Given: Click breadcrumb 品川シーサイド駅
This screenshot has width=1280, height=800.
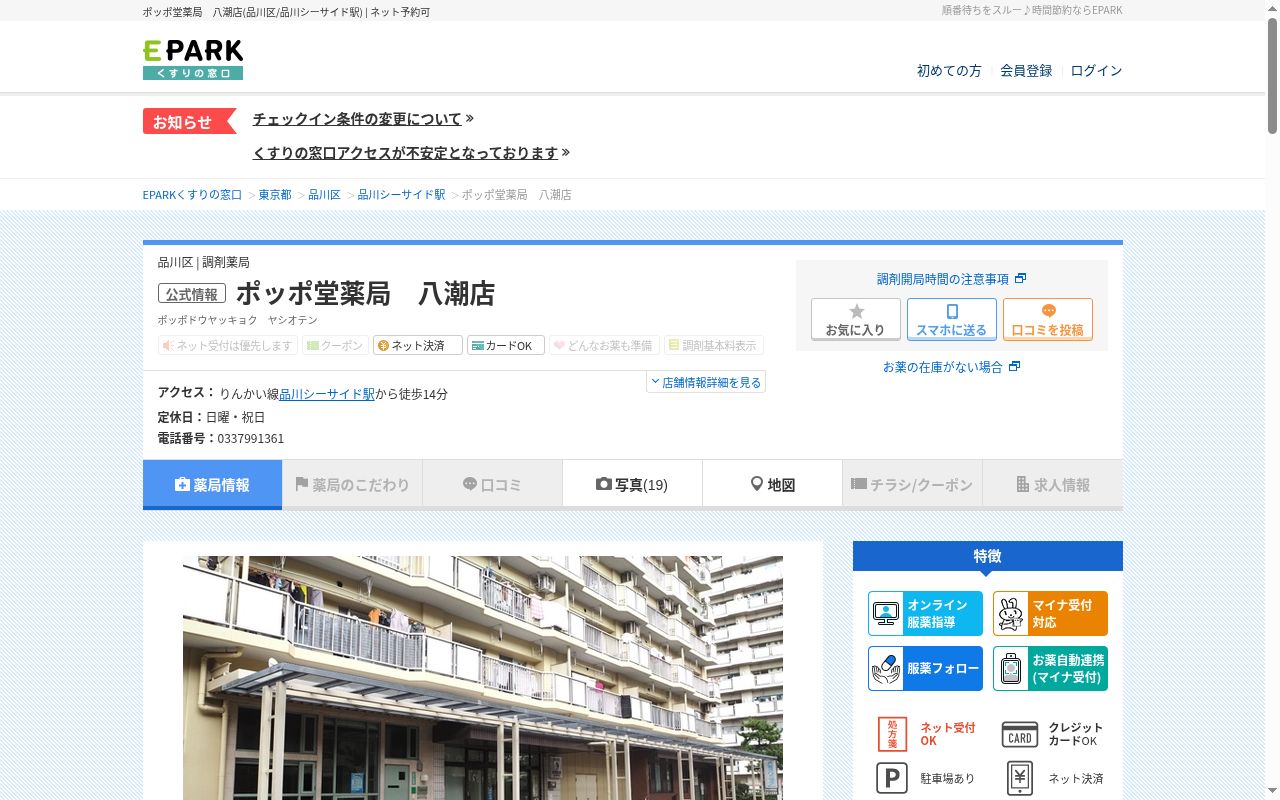Looking at the screenshot, I should pos(401,194).
